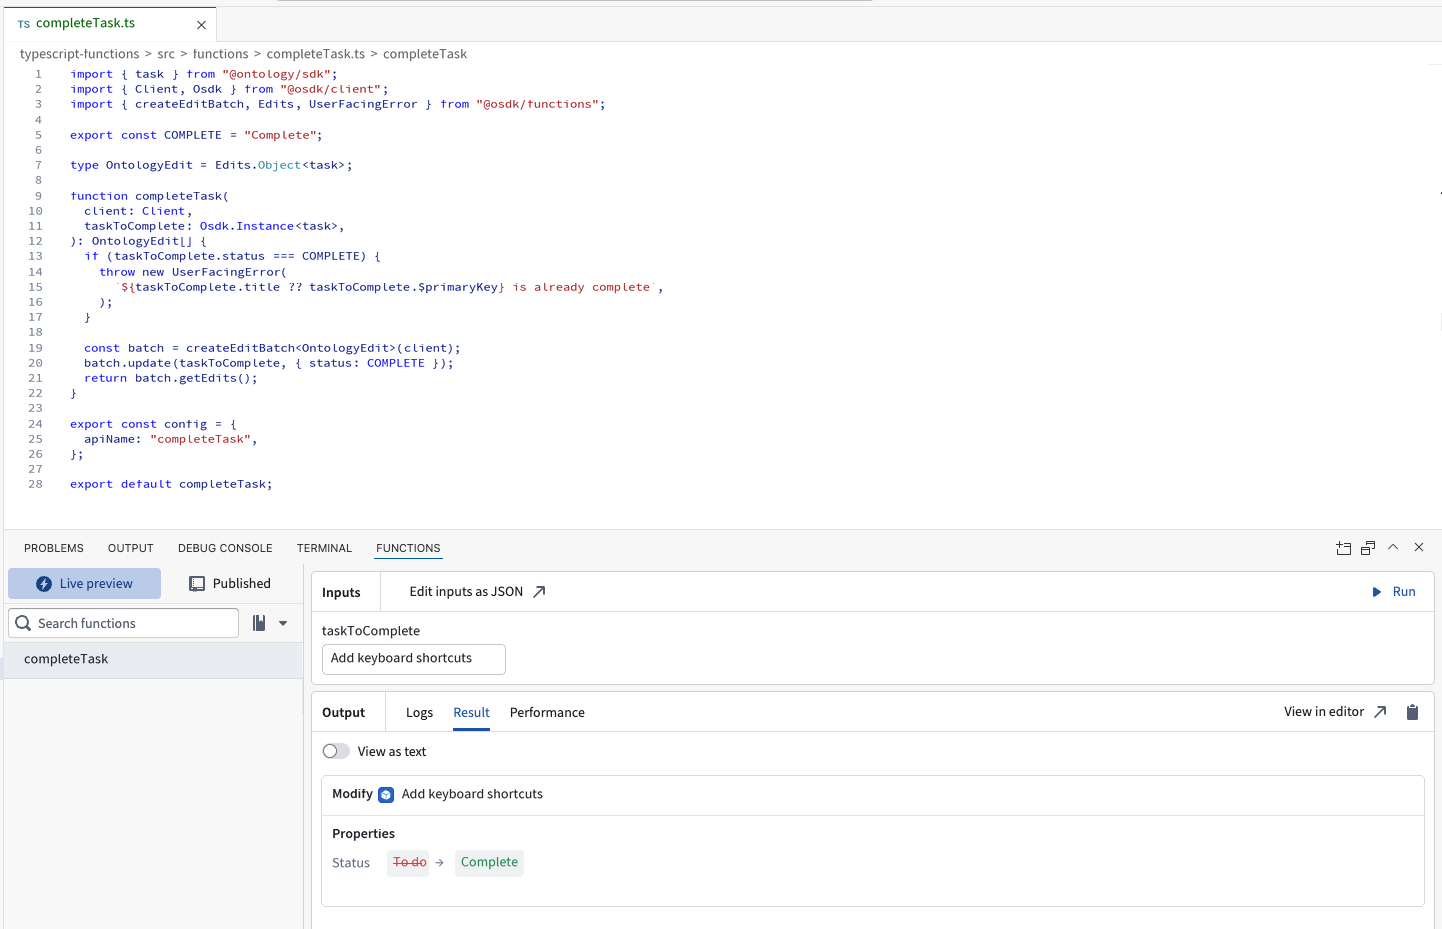
Task: Click the Run play triangle icon
Action: pyautogui.click(x=1377, y=592)
